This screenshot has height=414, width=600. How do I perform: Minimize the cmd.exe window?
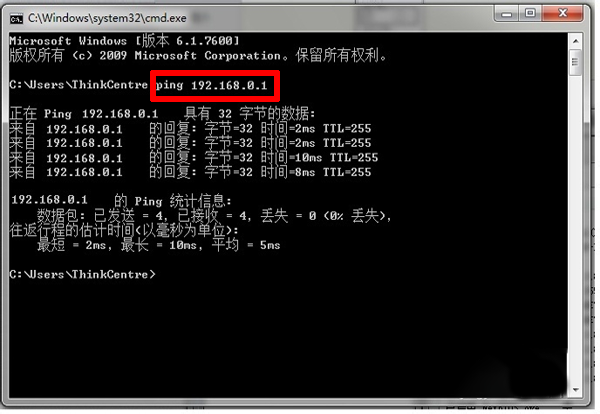508,13
